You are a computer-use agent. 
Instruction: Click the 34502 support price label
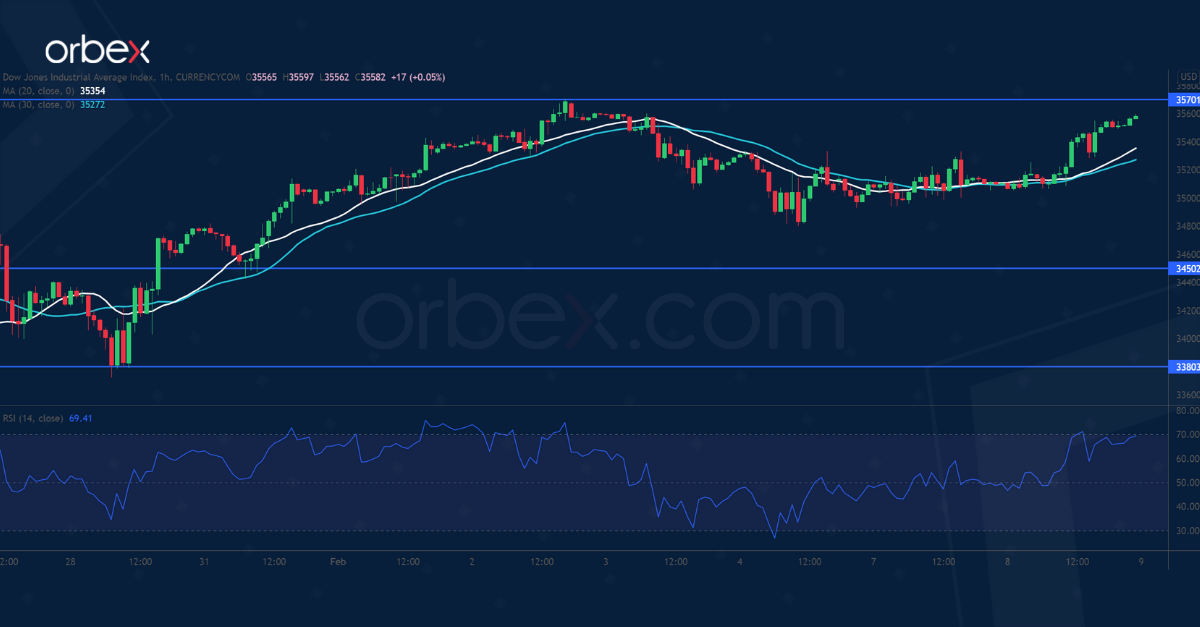pos(1183,268)
